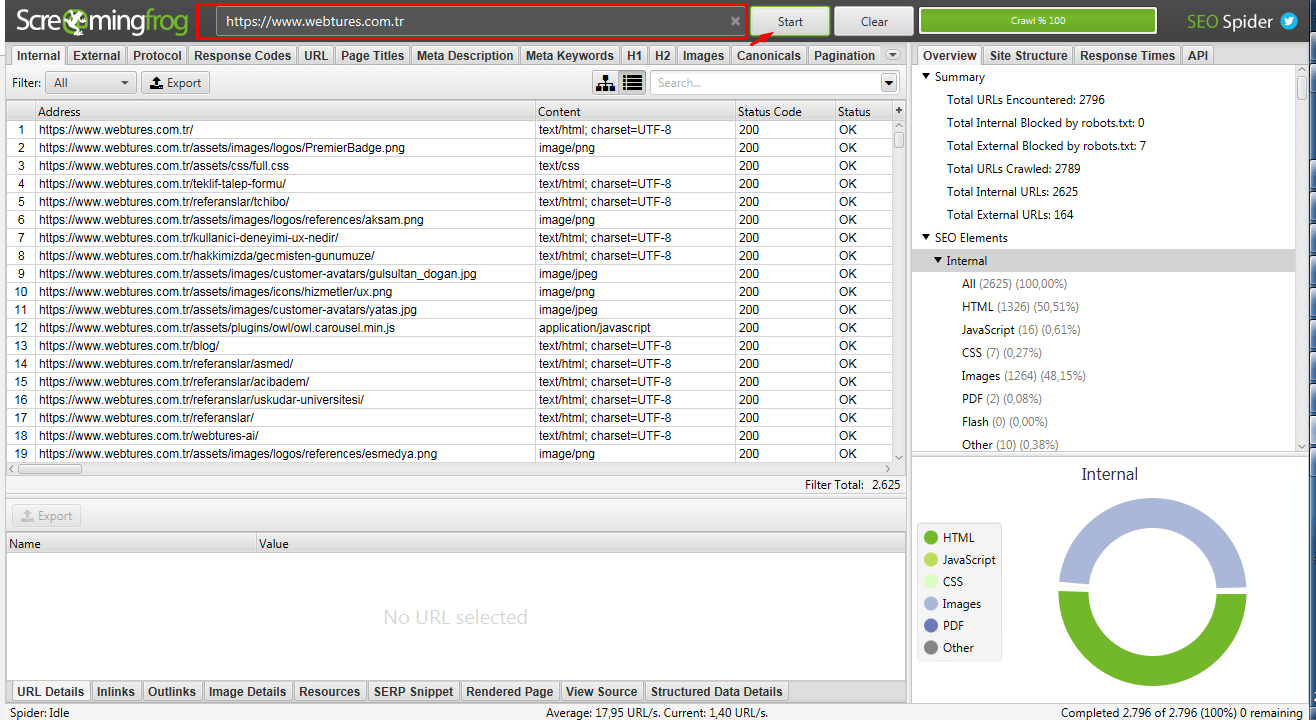
Task: Switch to the View Source tab
Action: point(601,691)
